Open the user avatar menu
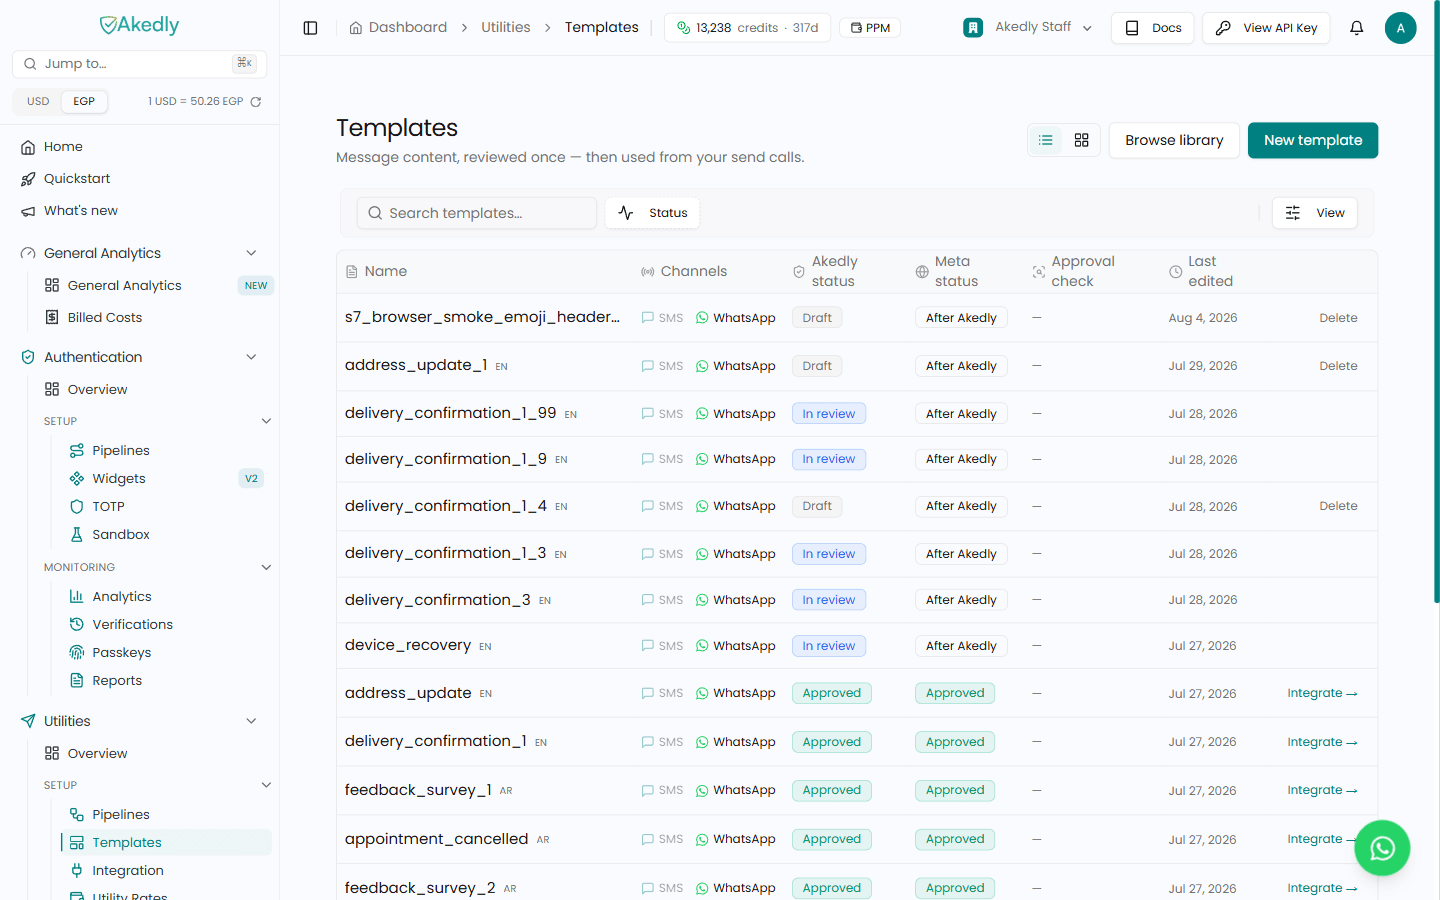 1400,28
